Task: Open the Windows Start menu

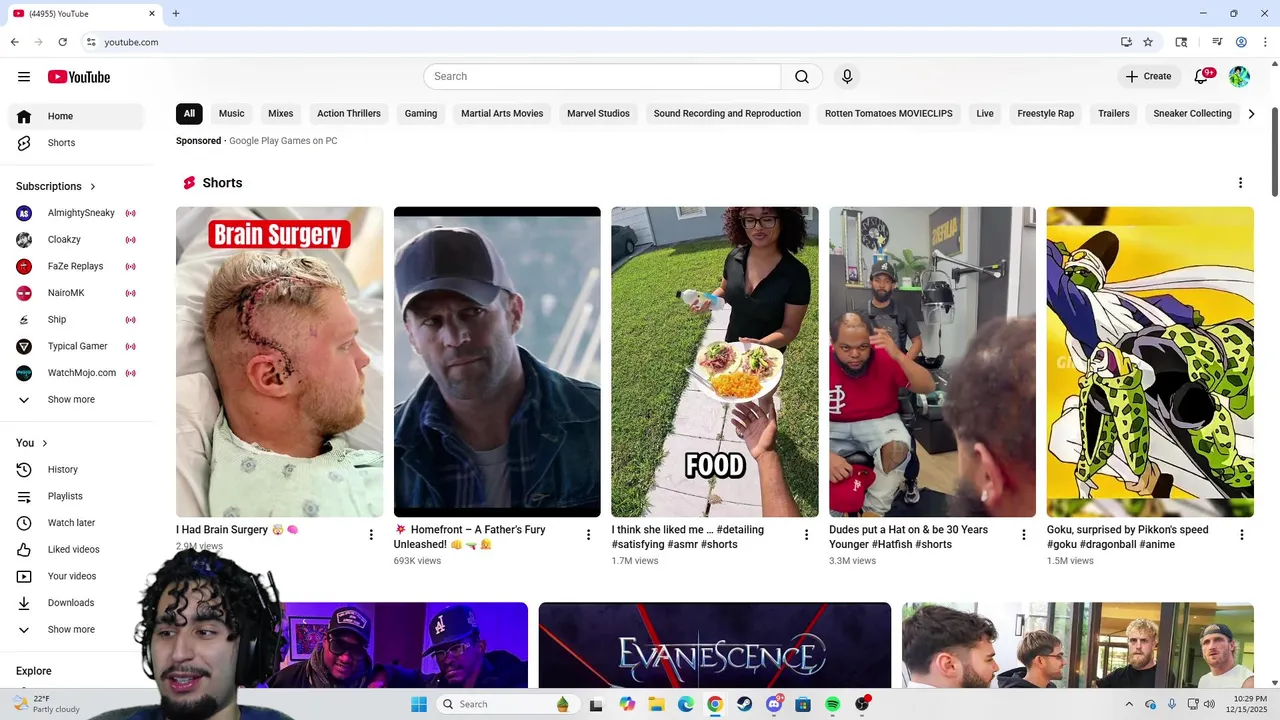Action: (x=419, y=704)
